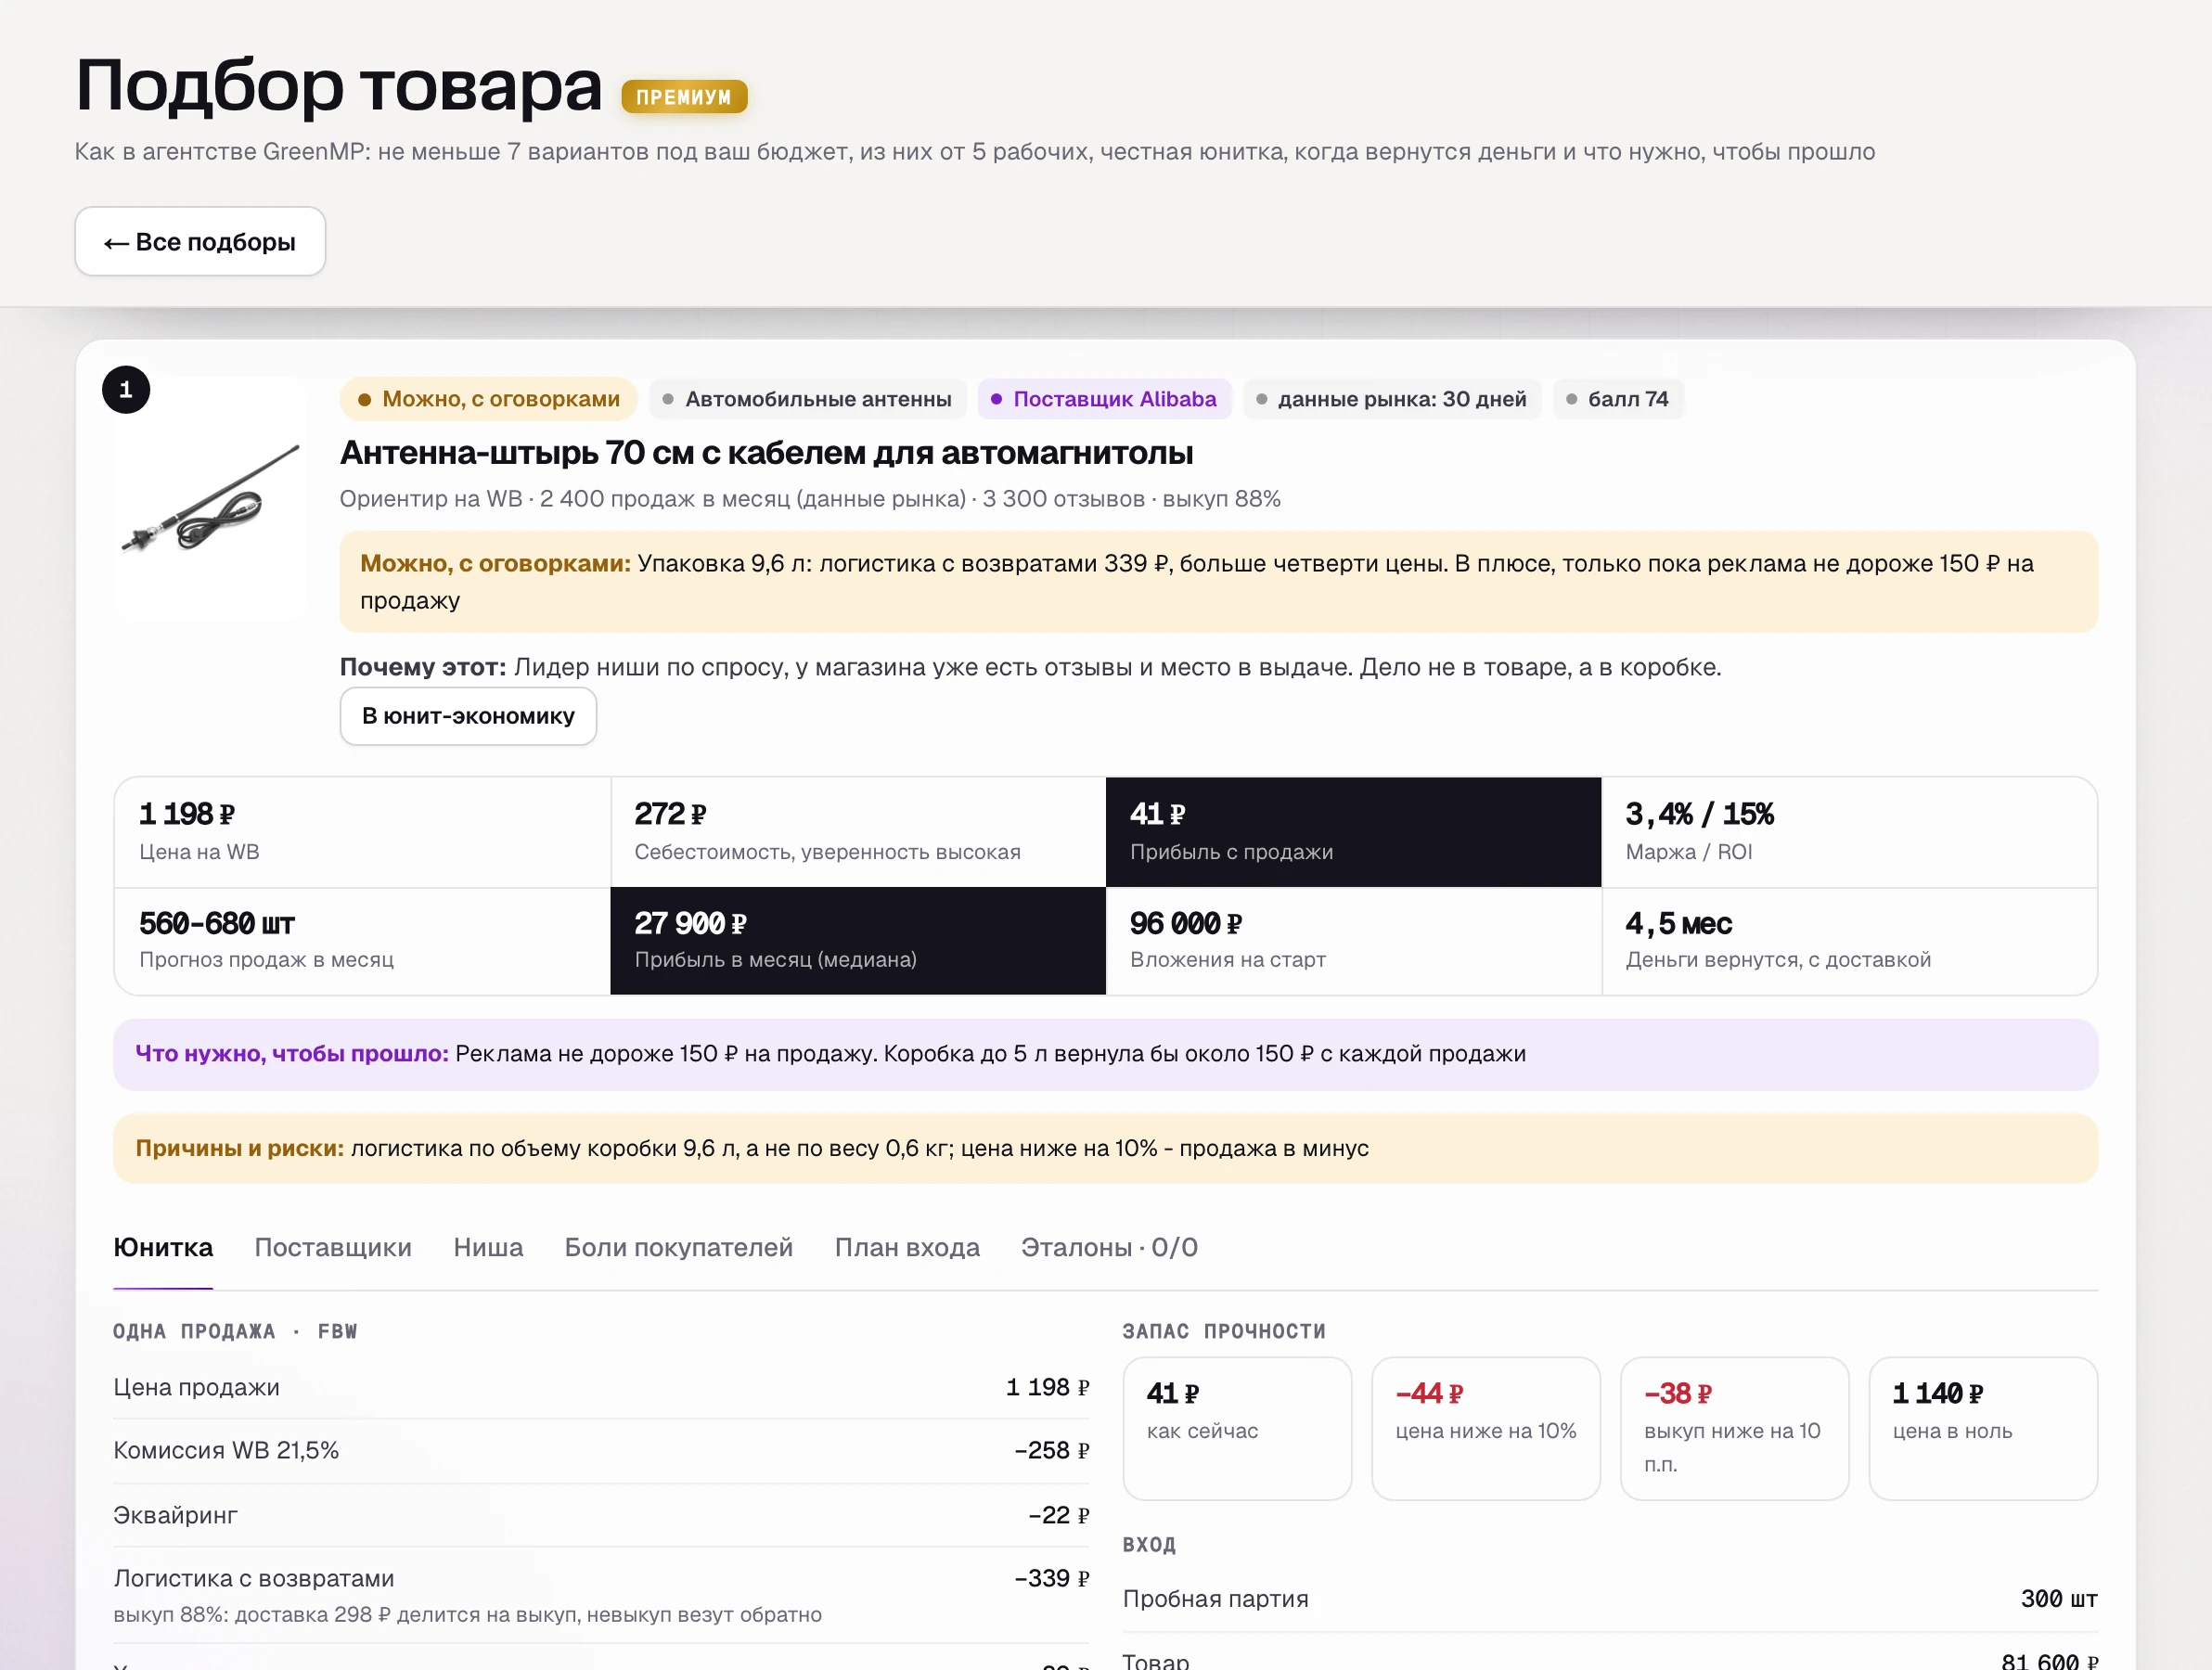This screenshot has width=2212, height=1670.
Task: Click the "Можно, с оговорками" status tag
Action: point(489,399)
